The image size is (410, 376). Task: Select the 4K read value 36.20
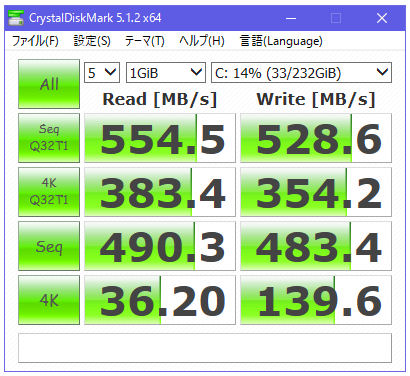pos(160,300)
